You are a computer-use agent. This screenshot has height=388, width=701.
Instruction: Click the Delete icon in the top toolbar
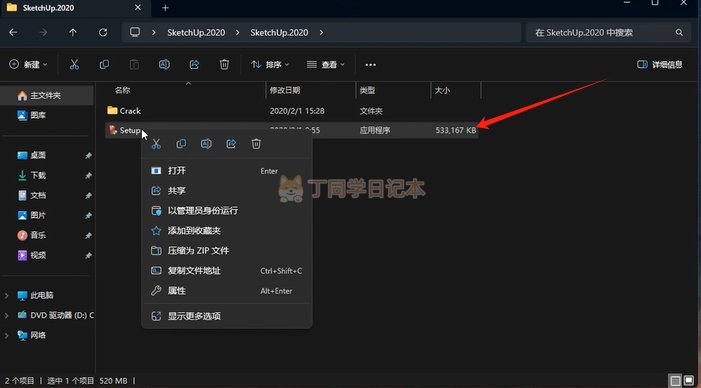(x=224, y=65)
